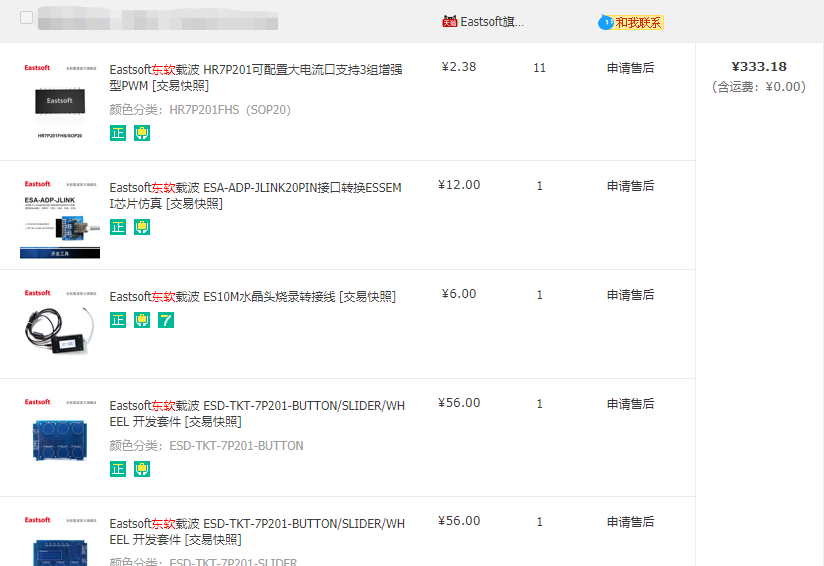Click the blue Wangwang chat icon
Image resolution: width=824 pixels, height=566 pixels.
[x=605, y=22]
